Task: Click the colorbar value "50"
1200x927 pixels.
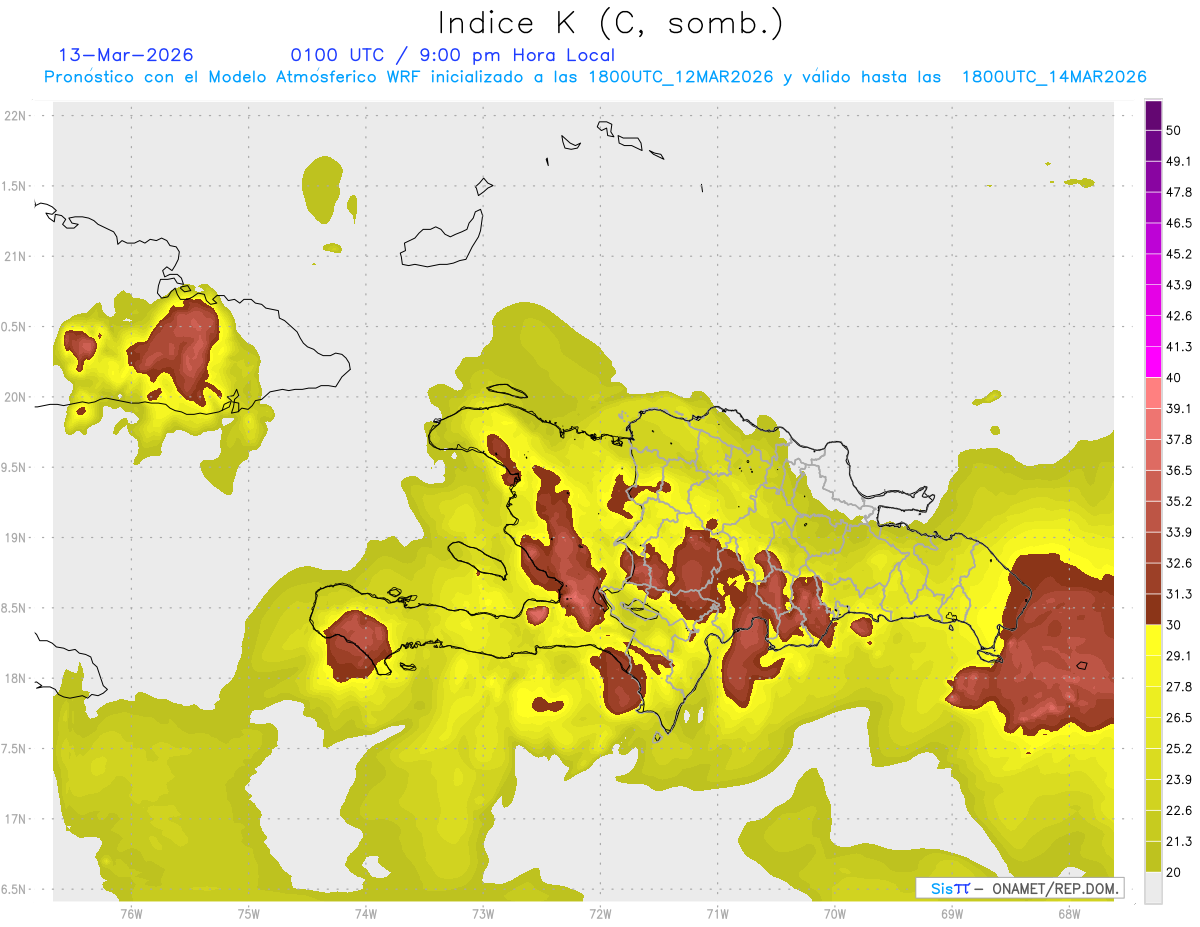Action: pyautogui.click(x=1174, y=130)
